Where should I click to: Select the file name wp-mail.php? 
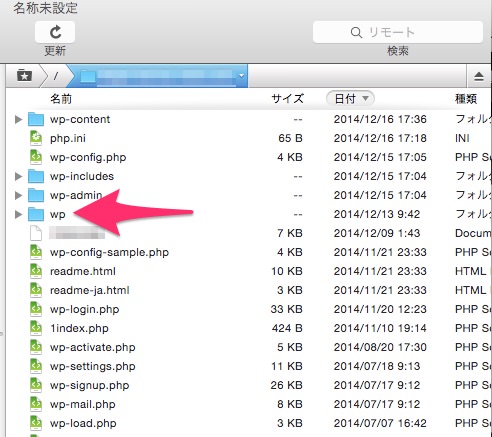[83, 404]
